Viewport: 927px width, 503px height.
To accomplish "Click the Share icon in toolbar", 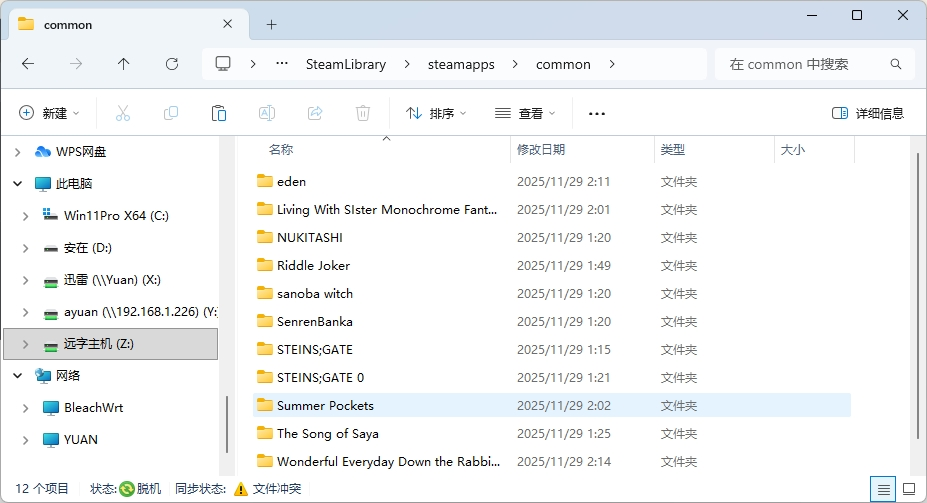I will 315,113.
